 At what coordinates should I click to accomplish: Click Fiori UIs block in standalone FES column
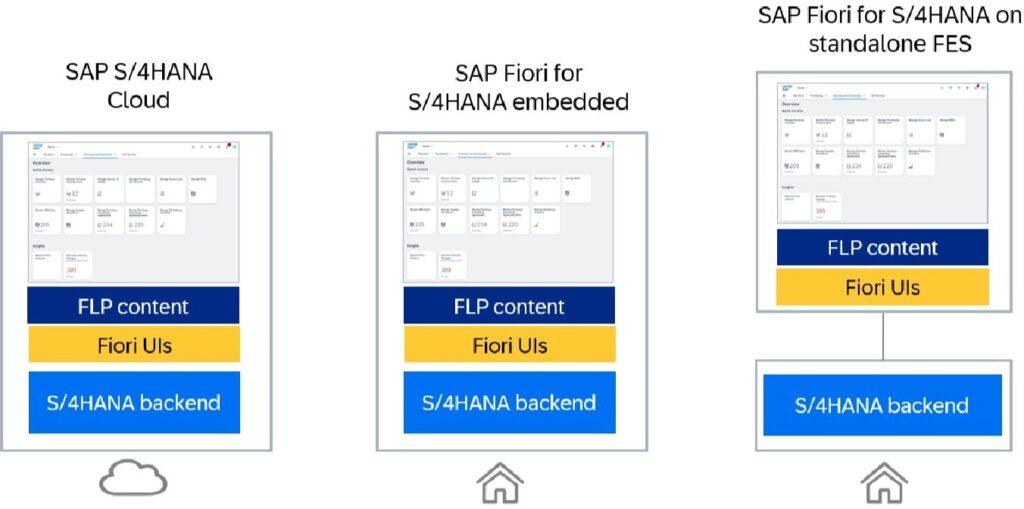click(882, 287)
